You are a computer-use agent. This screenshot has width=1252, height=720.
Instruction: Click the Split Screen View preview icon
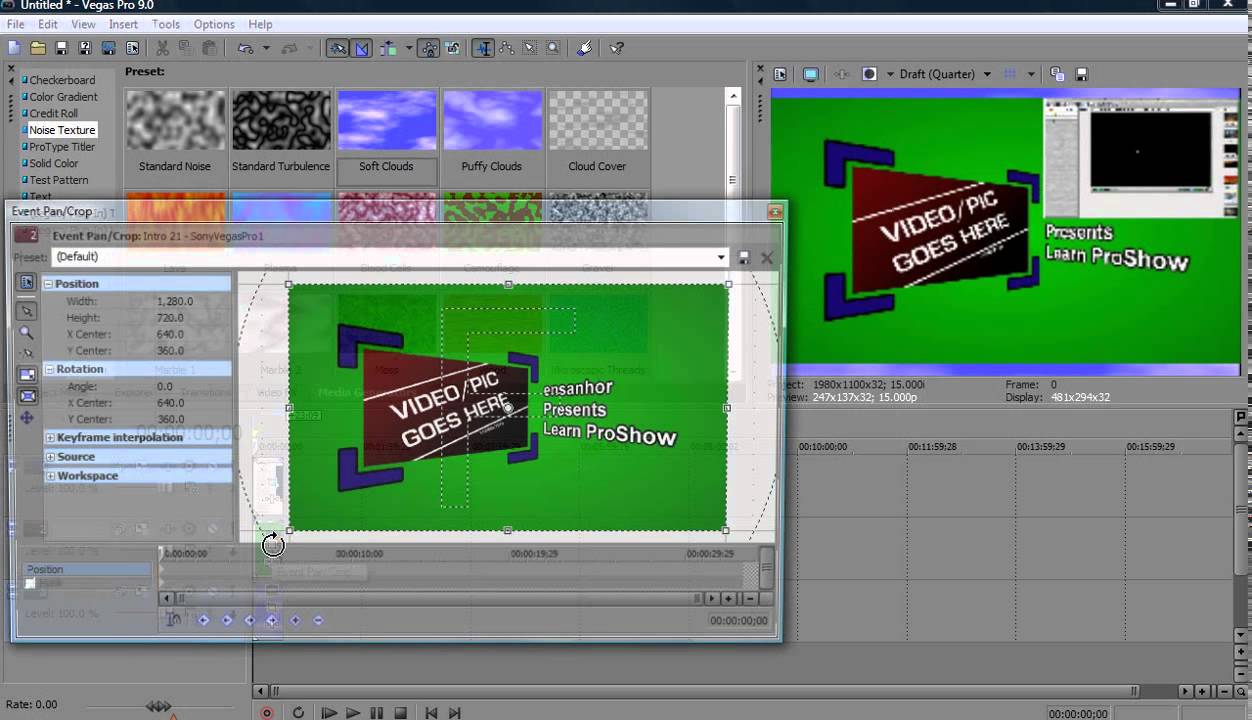click(x=869, y=74)
